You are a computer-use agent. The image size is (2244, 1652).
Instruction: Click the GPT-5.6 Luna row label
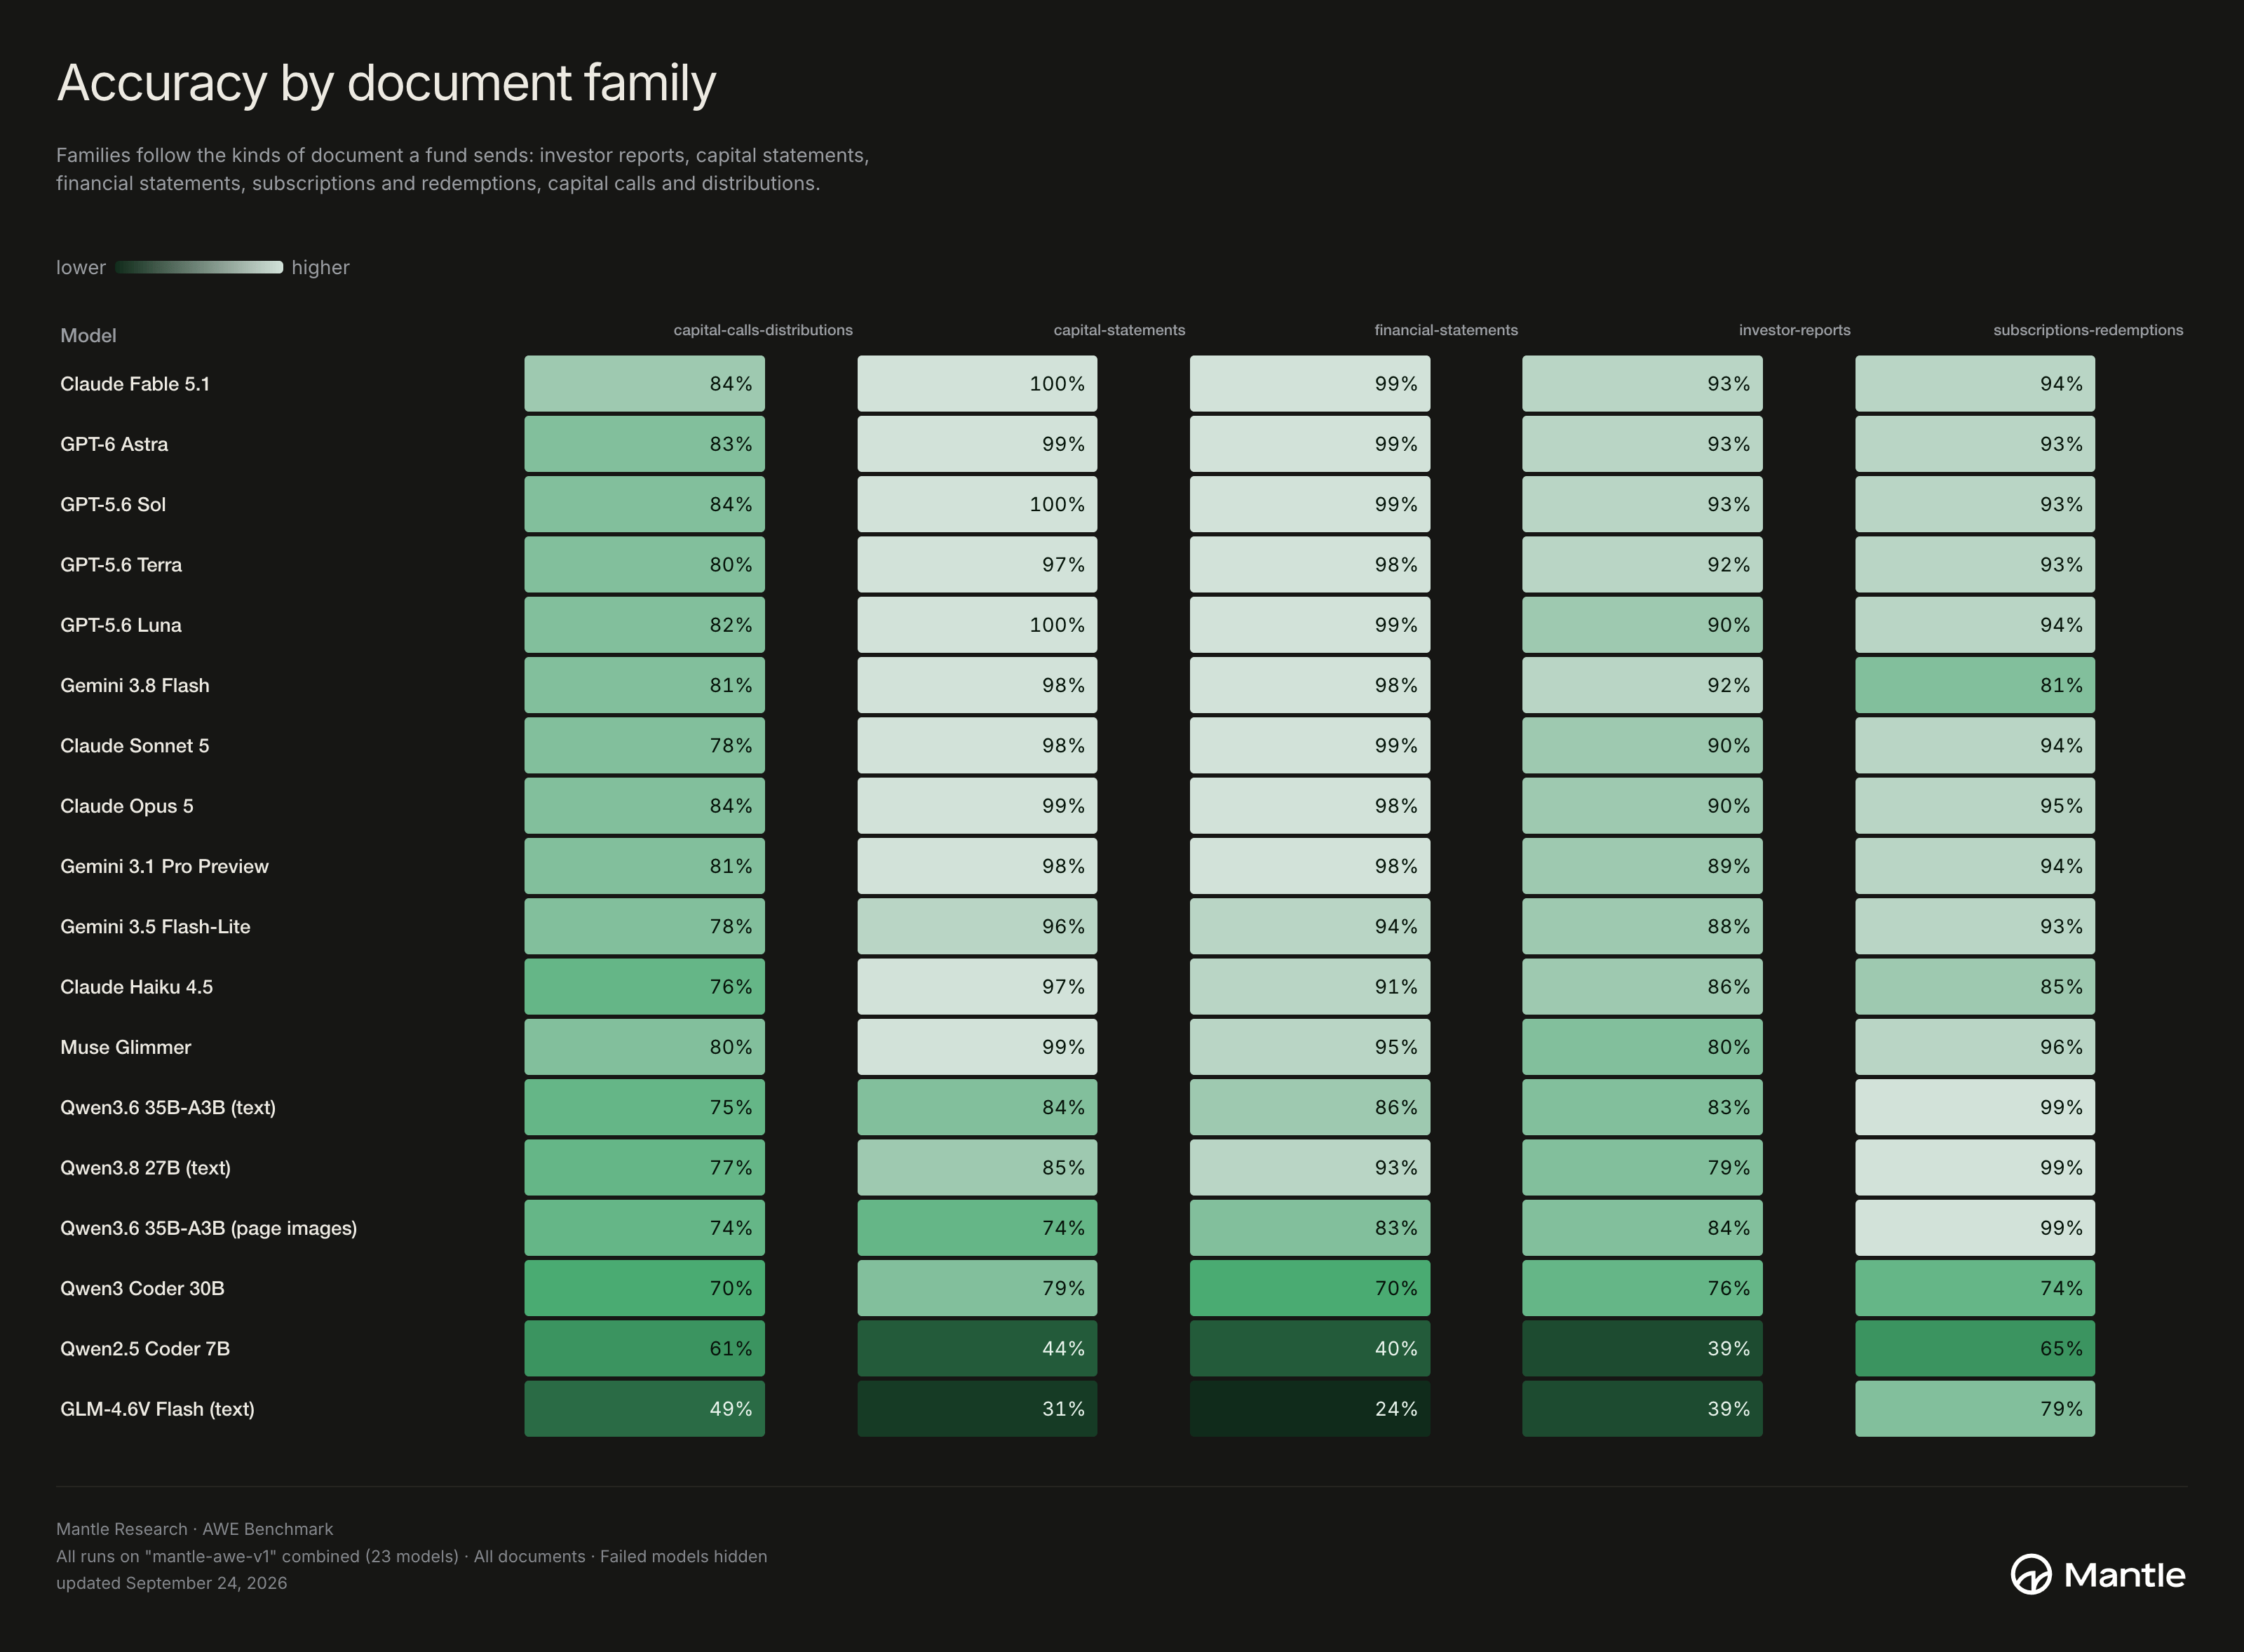(121, 625)
